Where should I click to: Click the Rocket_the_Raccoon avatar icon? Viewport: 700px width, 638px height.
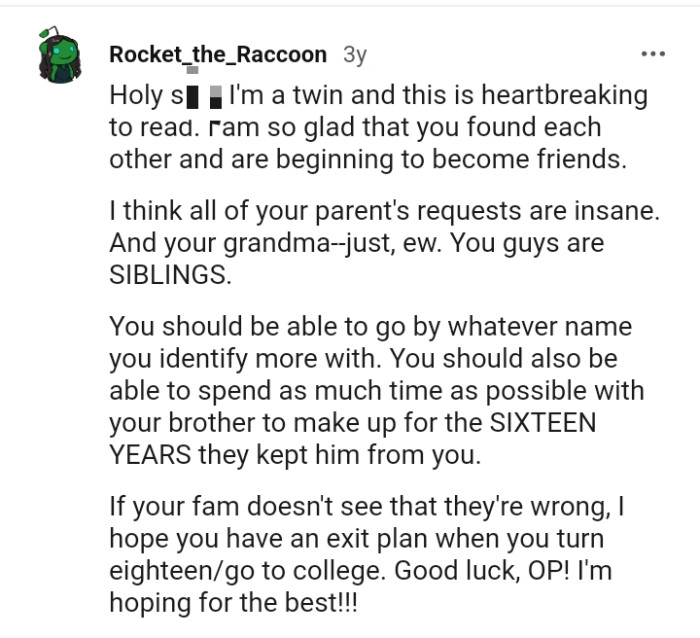coord(61,58)
